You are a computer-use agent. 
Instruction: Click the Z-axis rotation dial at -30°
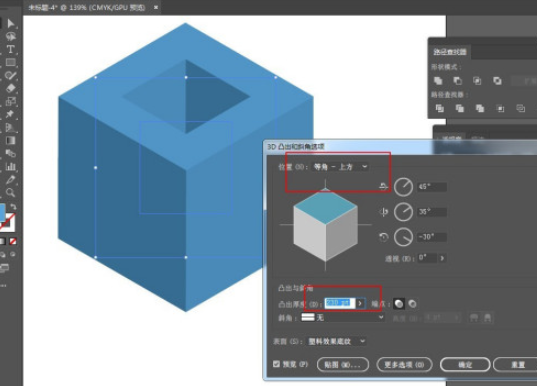(403, 237)
